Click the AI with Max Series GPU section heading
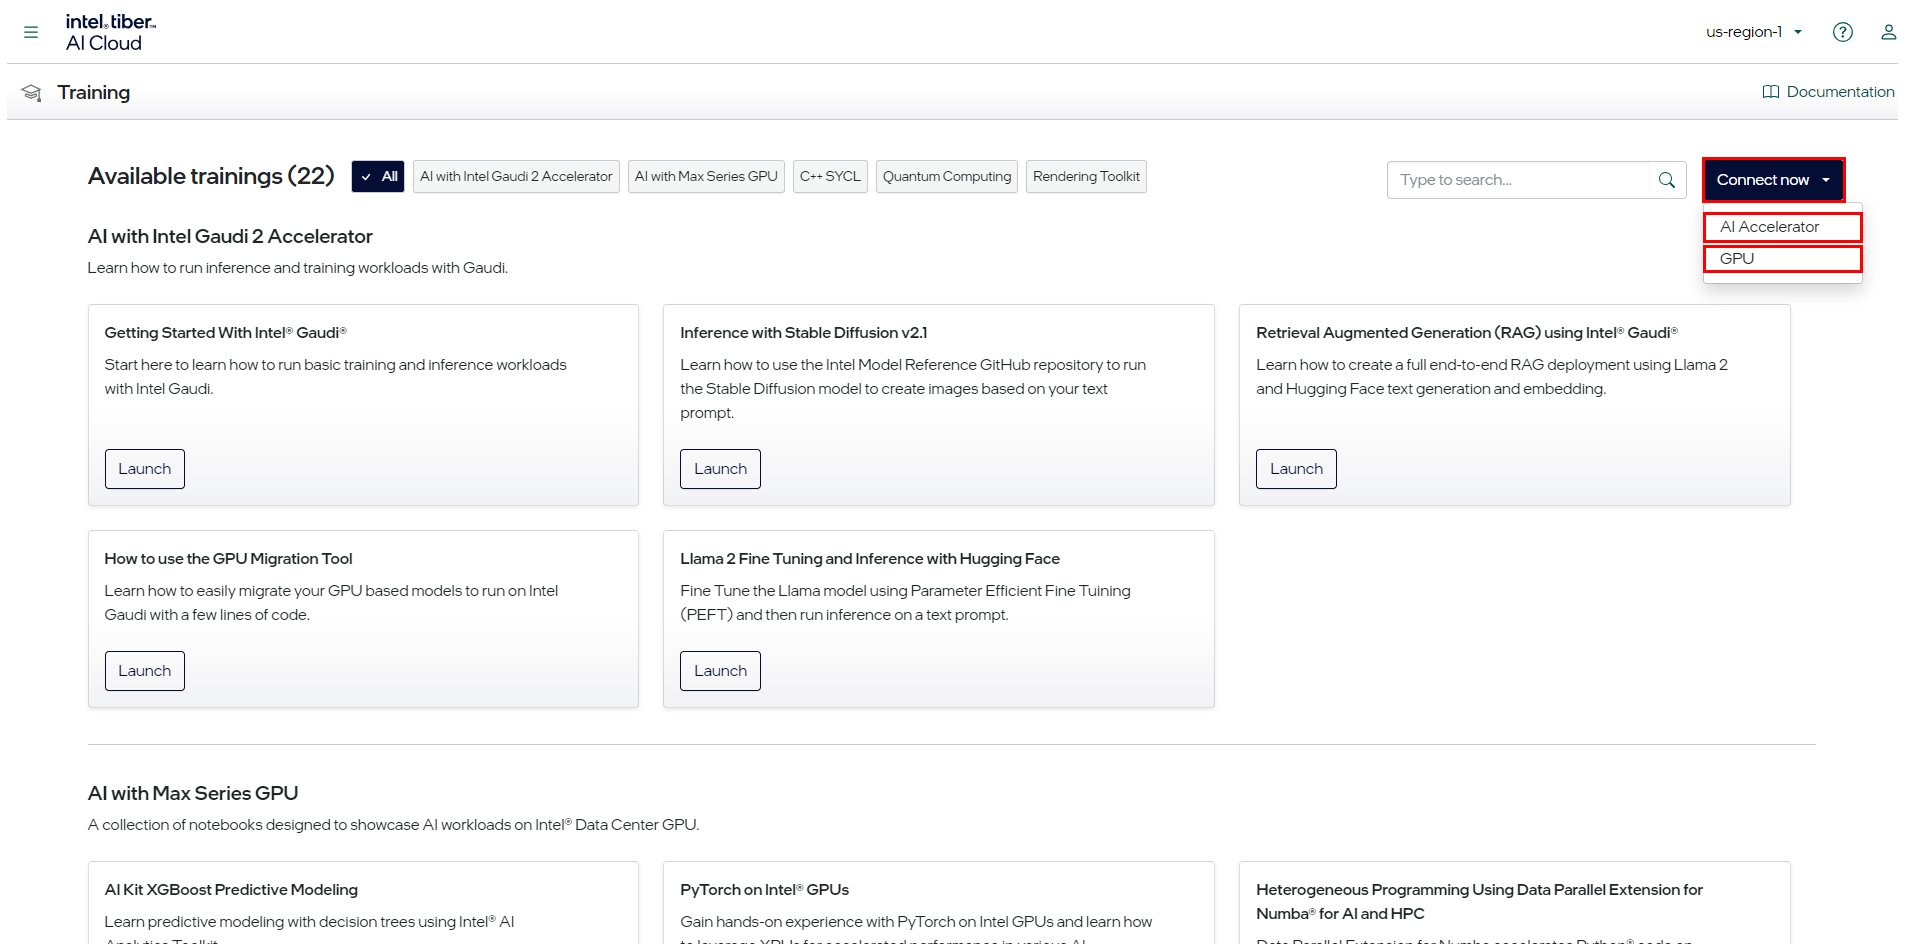Screen dimensions: 1917x945 [193, 793]
